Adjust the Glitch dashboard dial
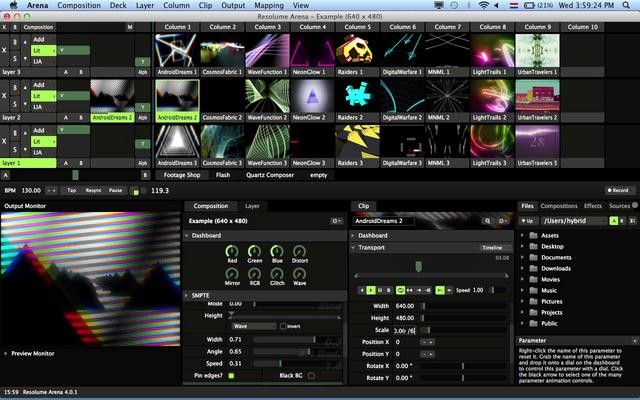Viewport: 640px width, 400px height. (x=277, y=274)
